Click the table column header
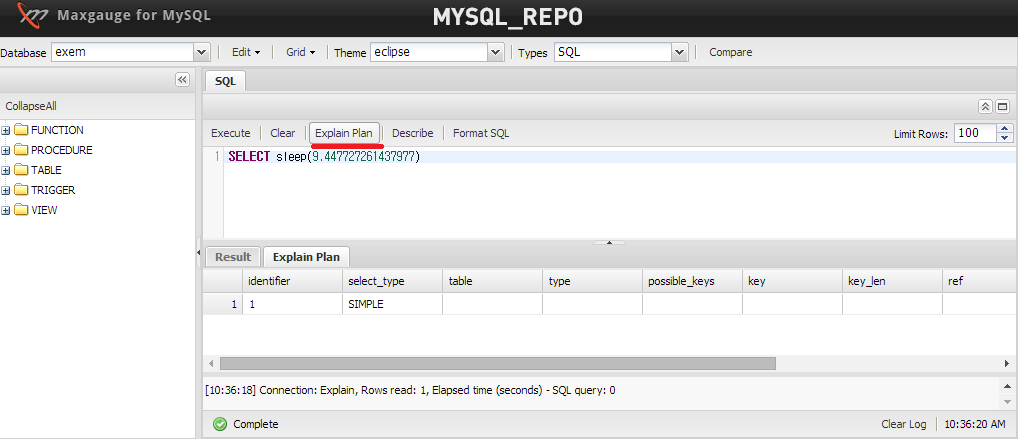The image size is (1018, 439). 492,281
